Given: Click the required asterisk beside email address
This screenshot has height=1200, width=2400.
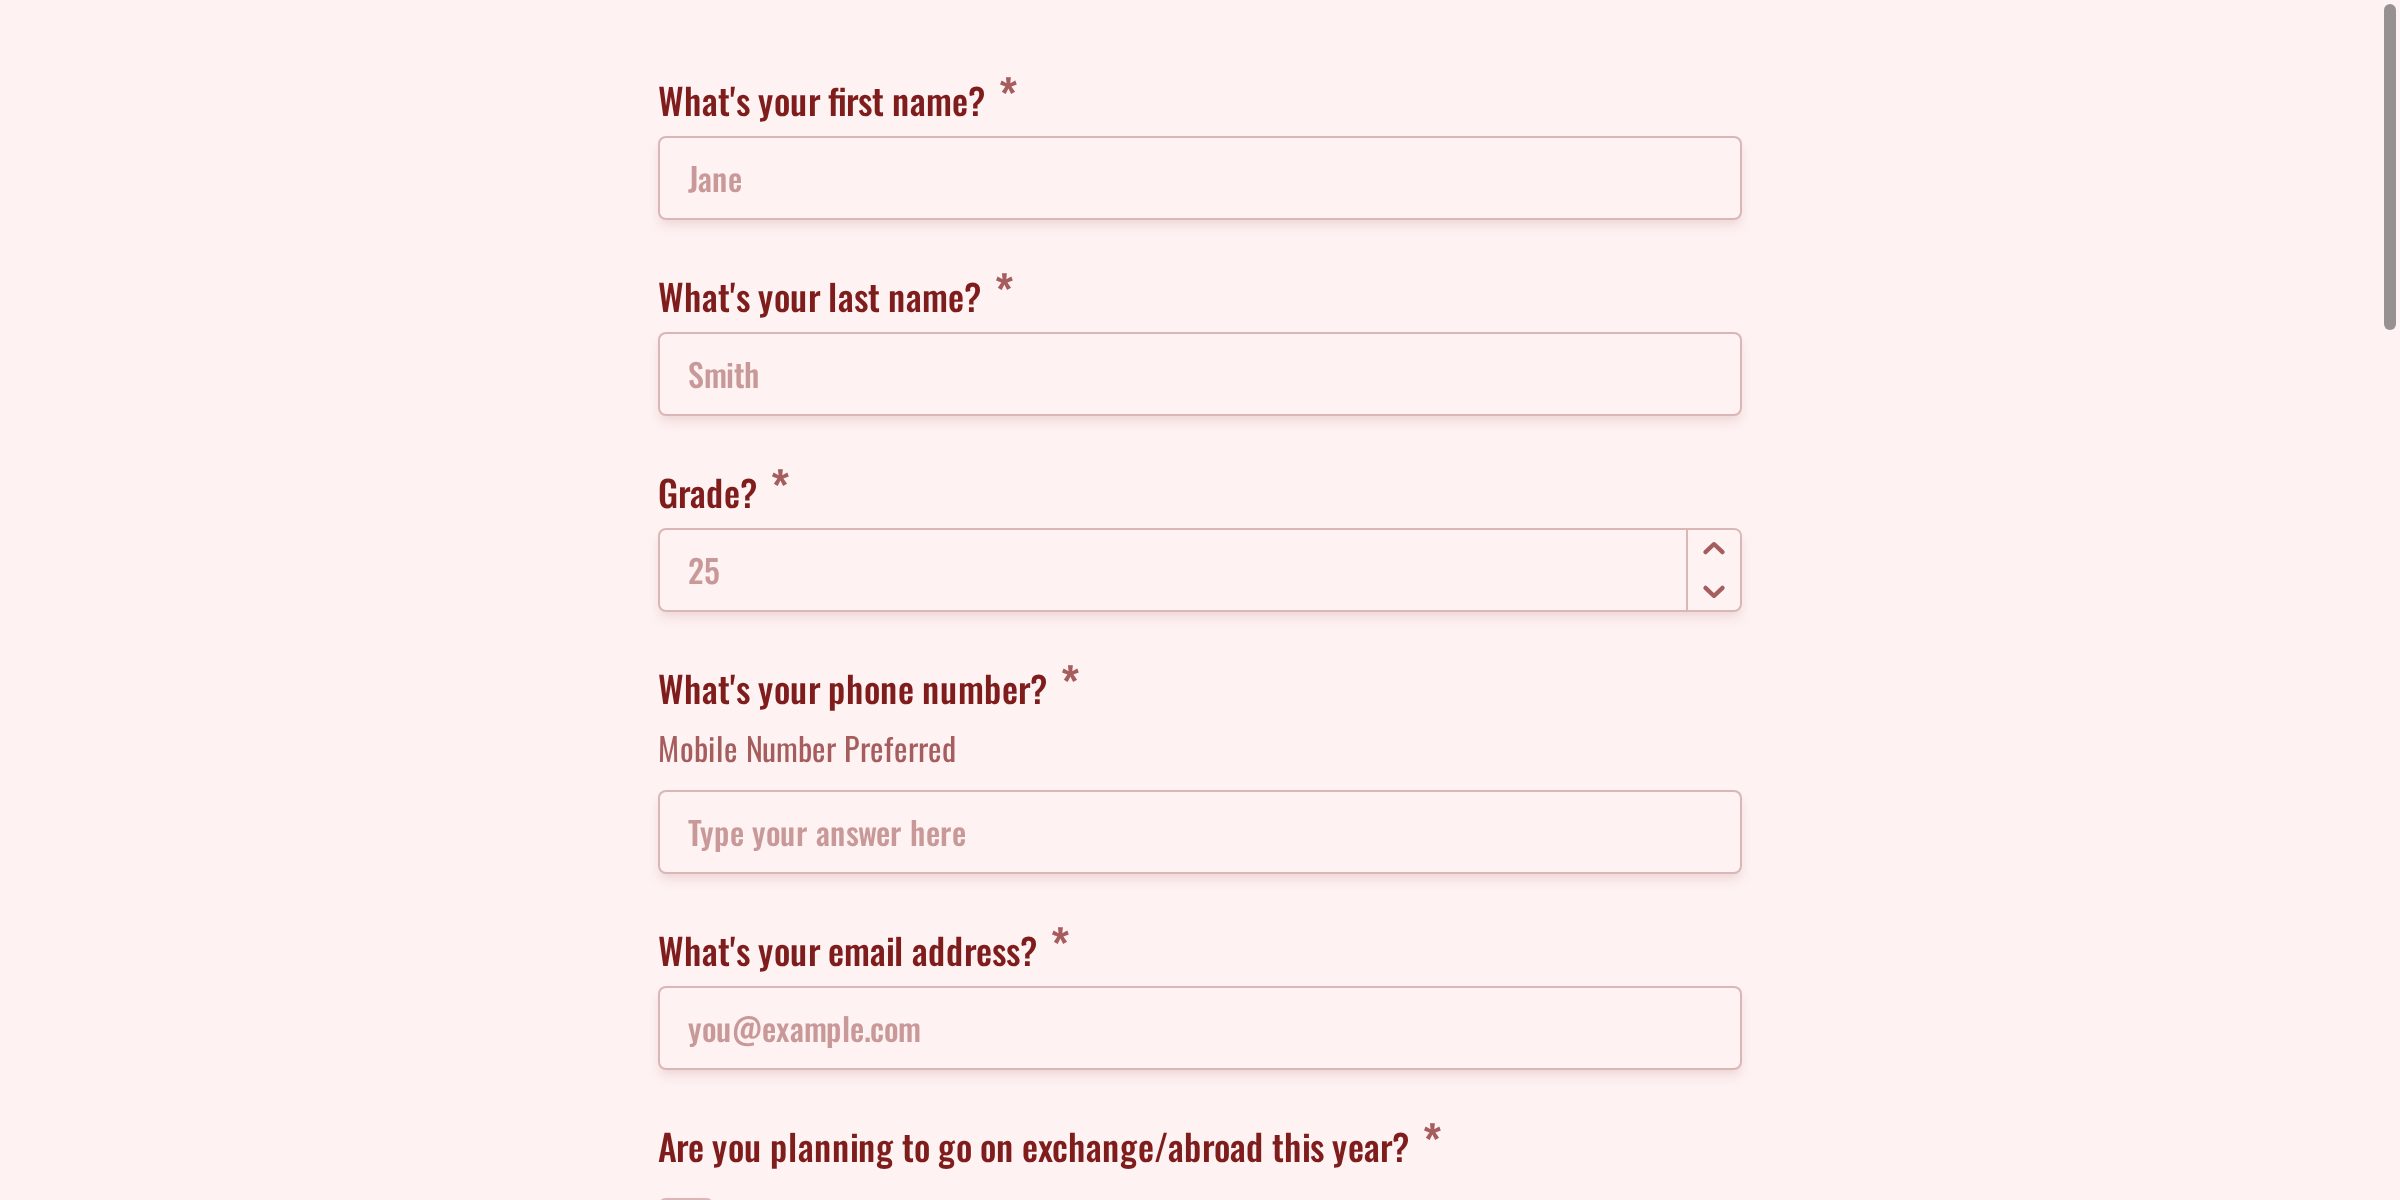Looking at the screenshot, I should pos(1060,938).
